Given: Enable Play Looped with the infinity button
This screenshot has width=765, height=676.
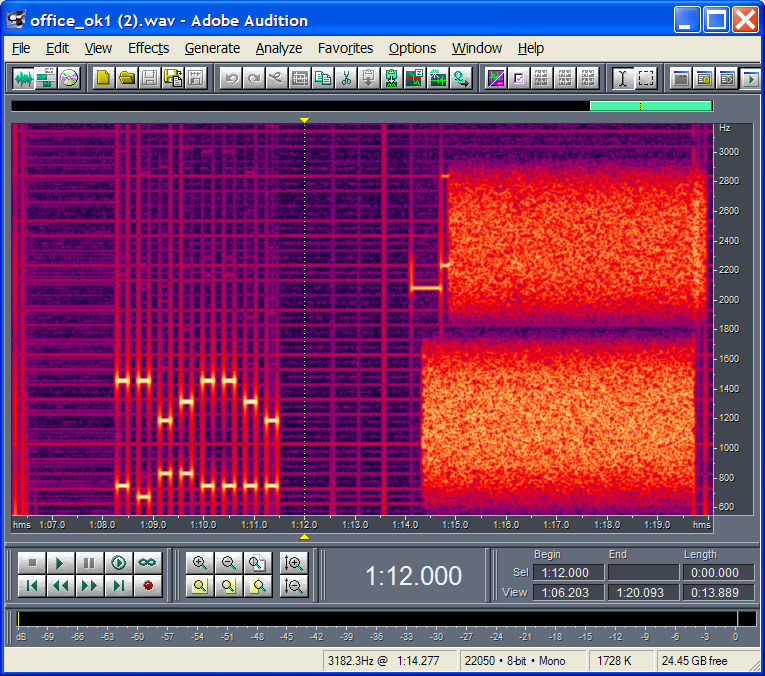Looking at the screenshot, I should [x=148, y=563].
